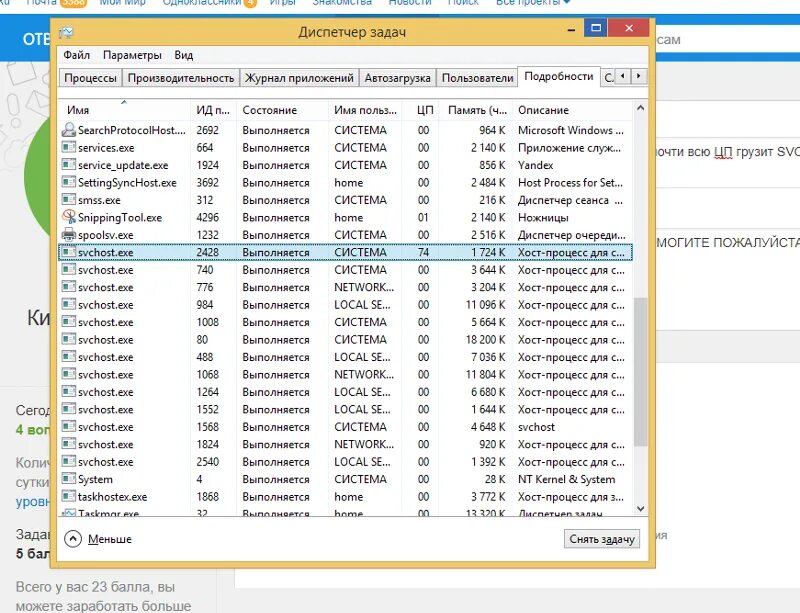Screen dimensions: 800x613
Task: Click the icon of svchost.exe PID 80
Action: (68, 339)
